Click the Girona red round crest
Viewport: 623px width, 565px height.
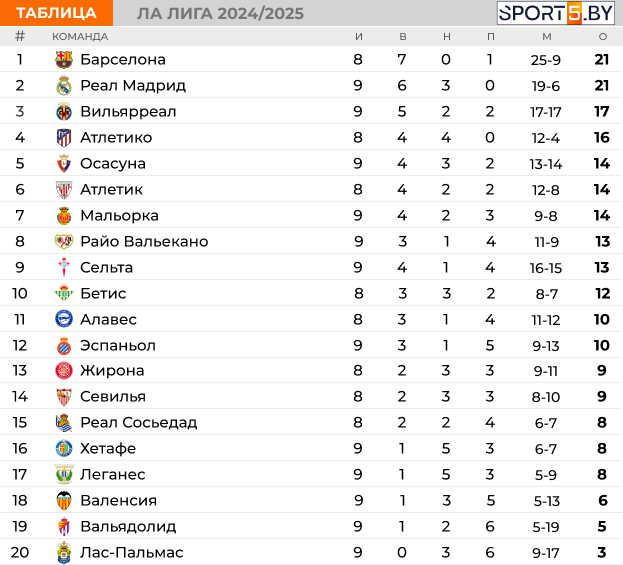point(64,371)
